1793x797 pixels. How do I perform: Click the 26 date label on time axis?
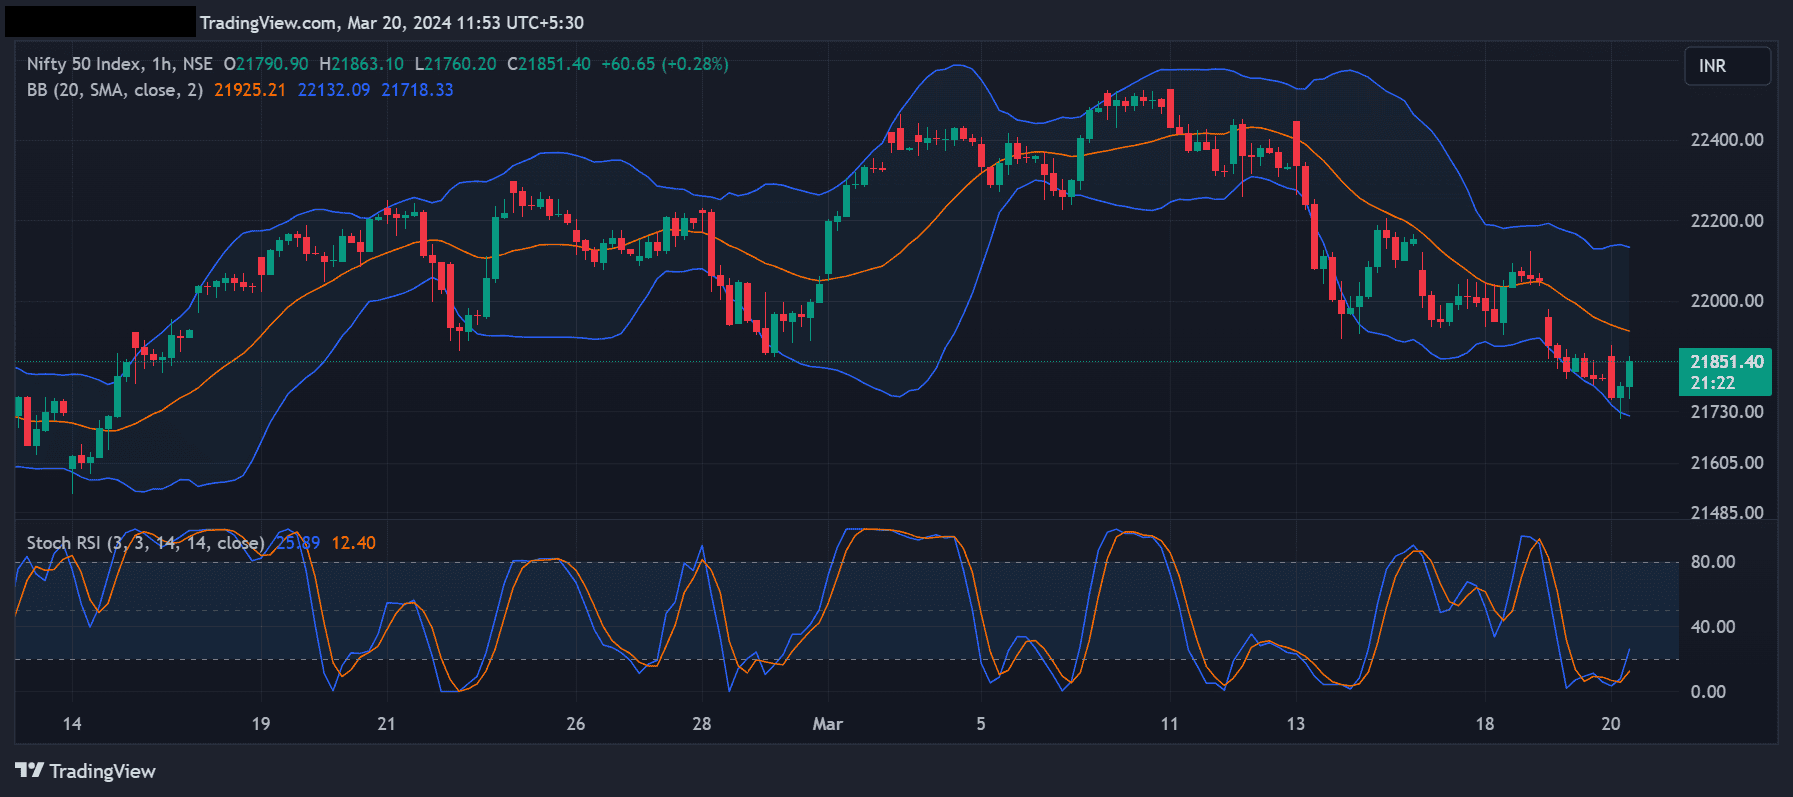click(576, 724)
